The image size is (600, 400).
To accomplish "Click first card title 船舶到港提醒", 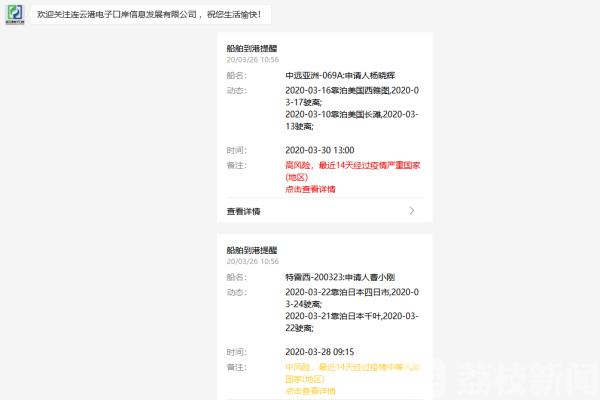I will (252, 49).
